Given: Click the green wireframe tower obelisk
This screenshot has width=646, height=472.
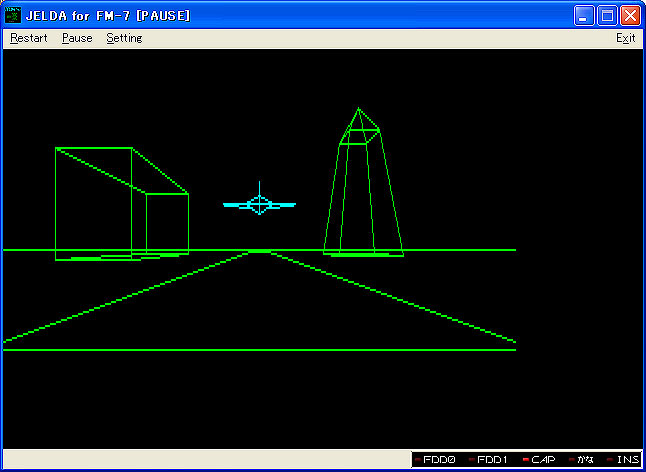Looking at the screenshot, I should click(x=362, y=190).
